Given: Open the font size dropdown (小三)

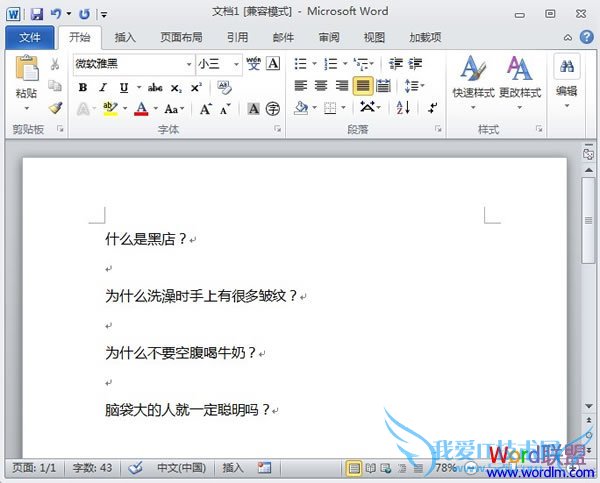Looking at the screenshot, I should click(x=236, y=64).
